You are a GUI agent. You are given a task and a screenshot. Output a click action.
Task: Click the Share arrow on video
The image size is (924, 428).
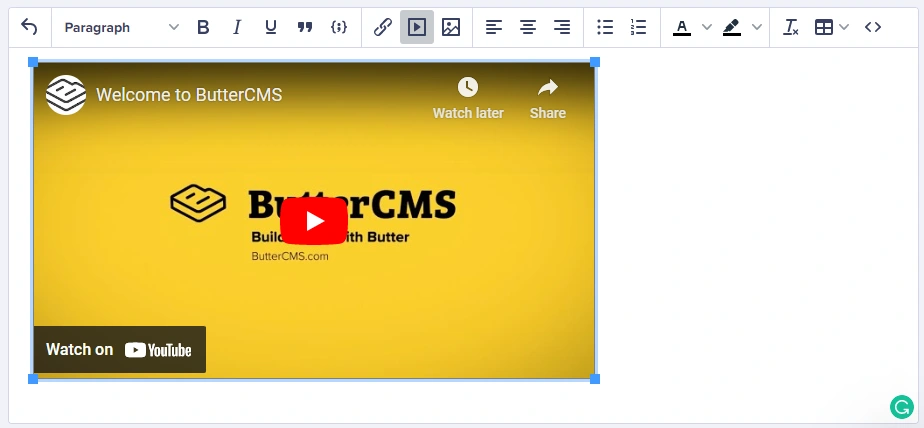pos(547,88)
